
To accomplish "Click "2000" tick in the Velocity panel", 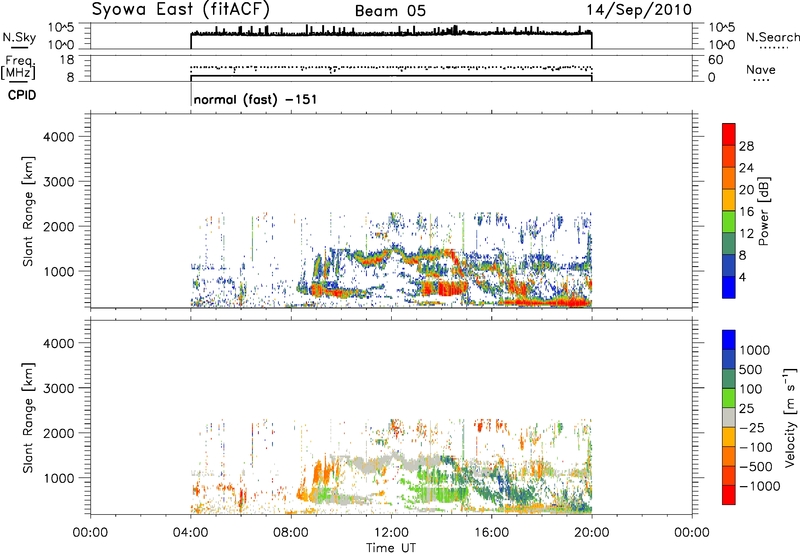I will click(58, 433).
